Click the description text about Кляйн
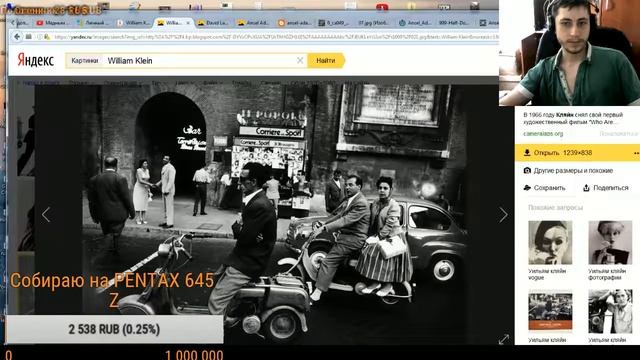The height and width of the screenshot is (360, 640). click(573, 118)
